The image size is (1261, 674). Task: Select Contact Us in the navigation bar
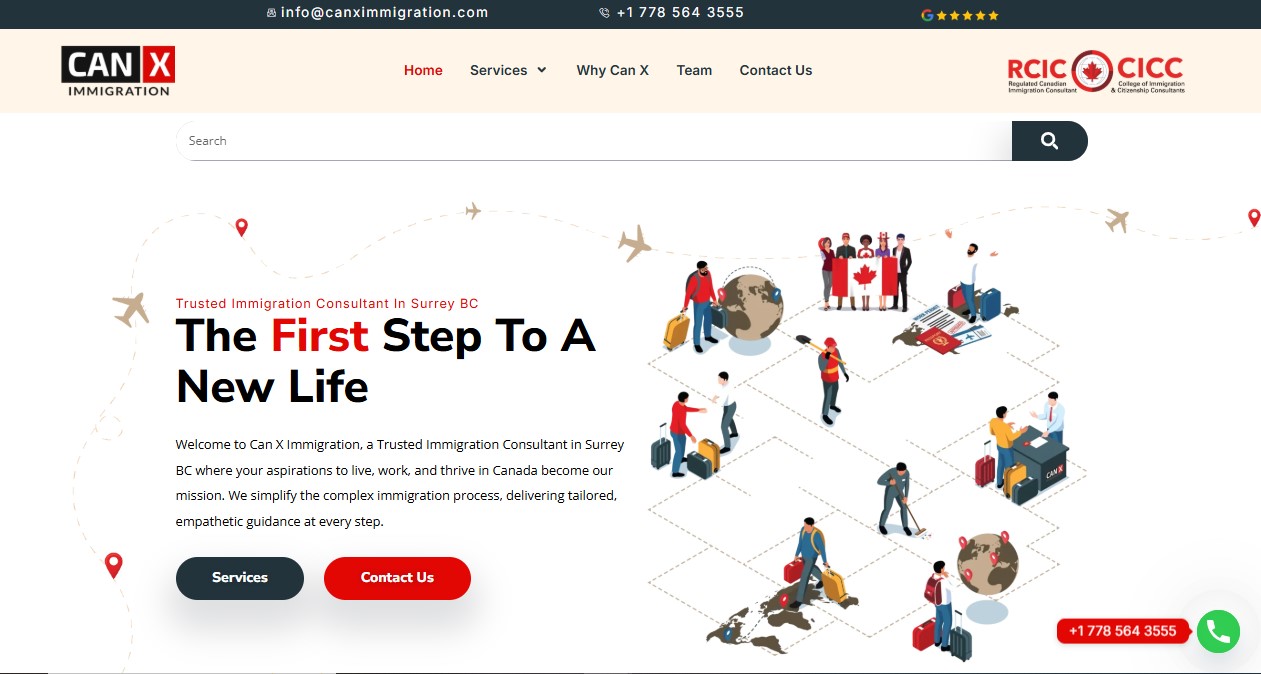(x=776, y=70)
